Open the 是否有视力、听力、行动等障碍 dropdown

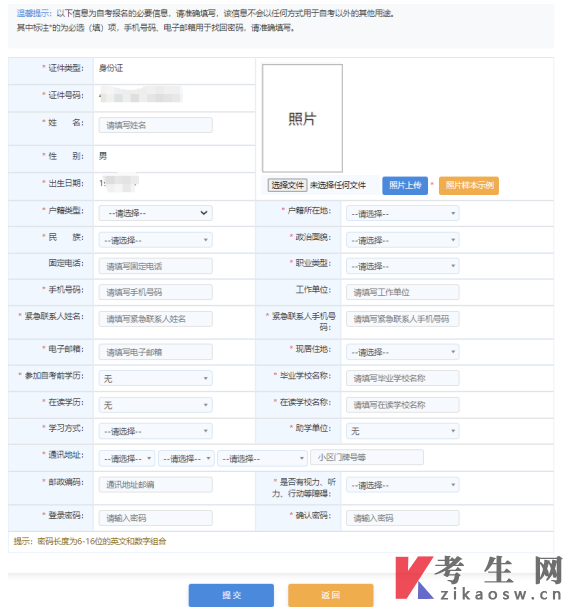(403, 485)
